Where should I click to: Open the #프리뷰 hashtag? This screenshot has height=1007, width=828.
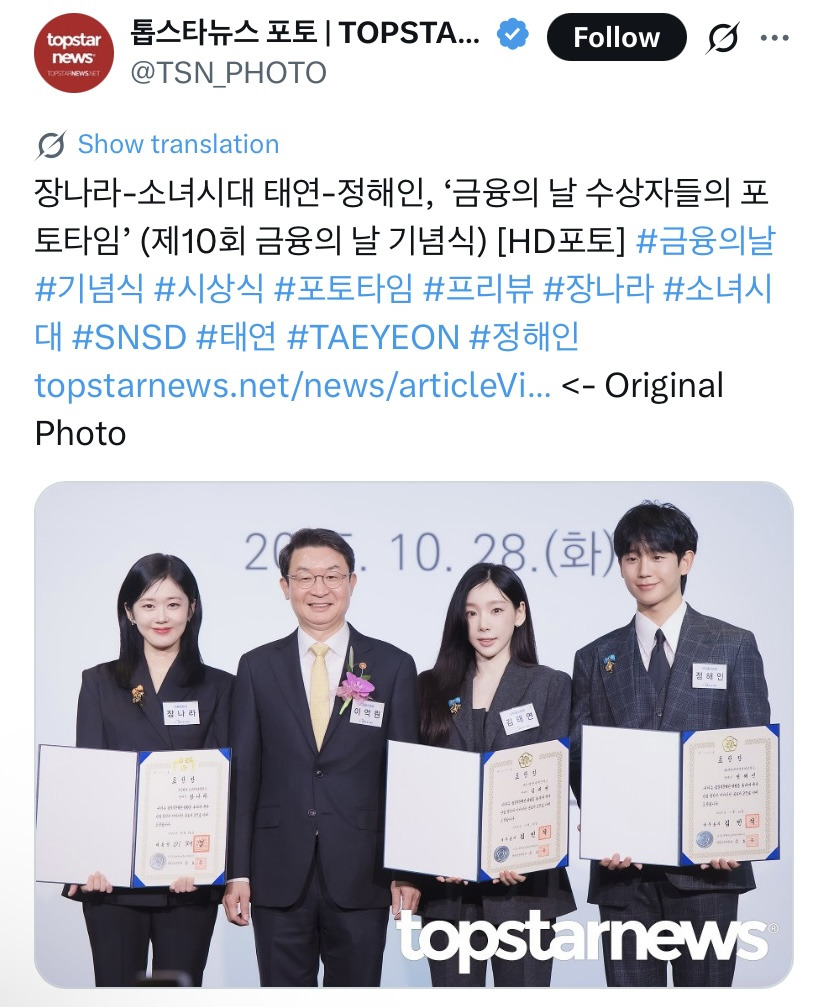pos(478,289)
